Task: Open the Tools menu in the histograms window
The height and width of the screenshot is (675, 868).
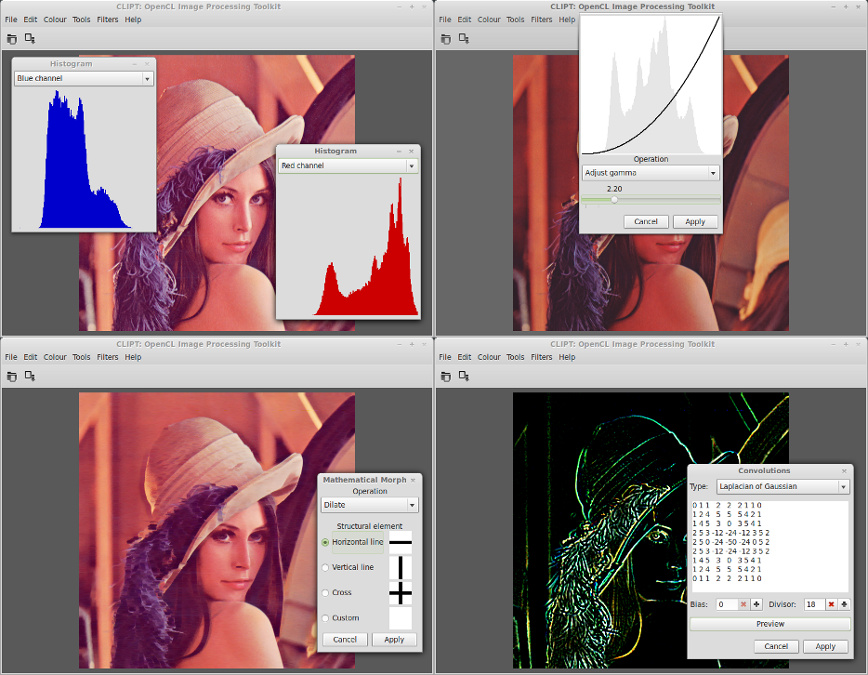Action: (x=81, y=19)
